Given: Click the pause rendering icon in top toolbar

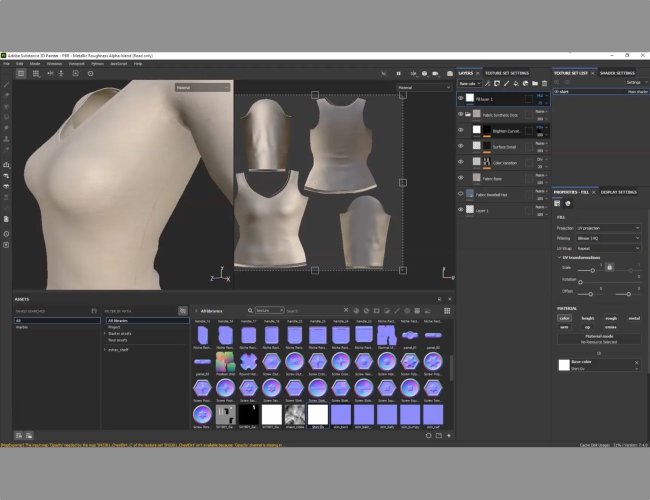Looking at the screenshot, I should point(398,73).
